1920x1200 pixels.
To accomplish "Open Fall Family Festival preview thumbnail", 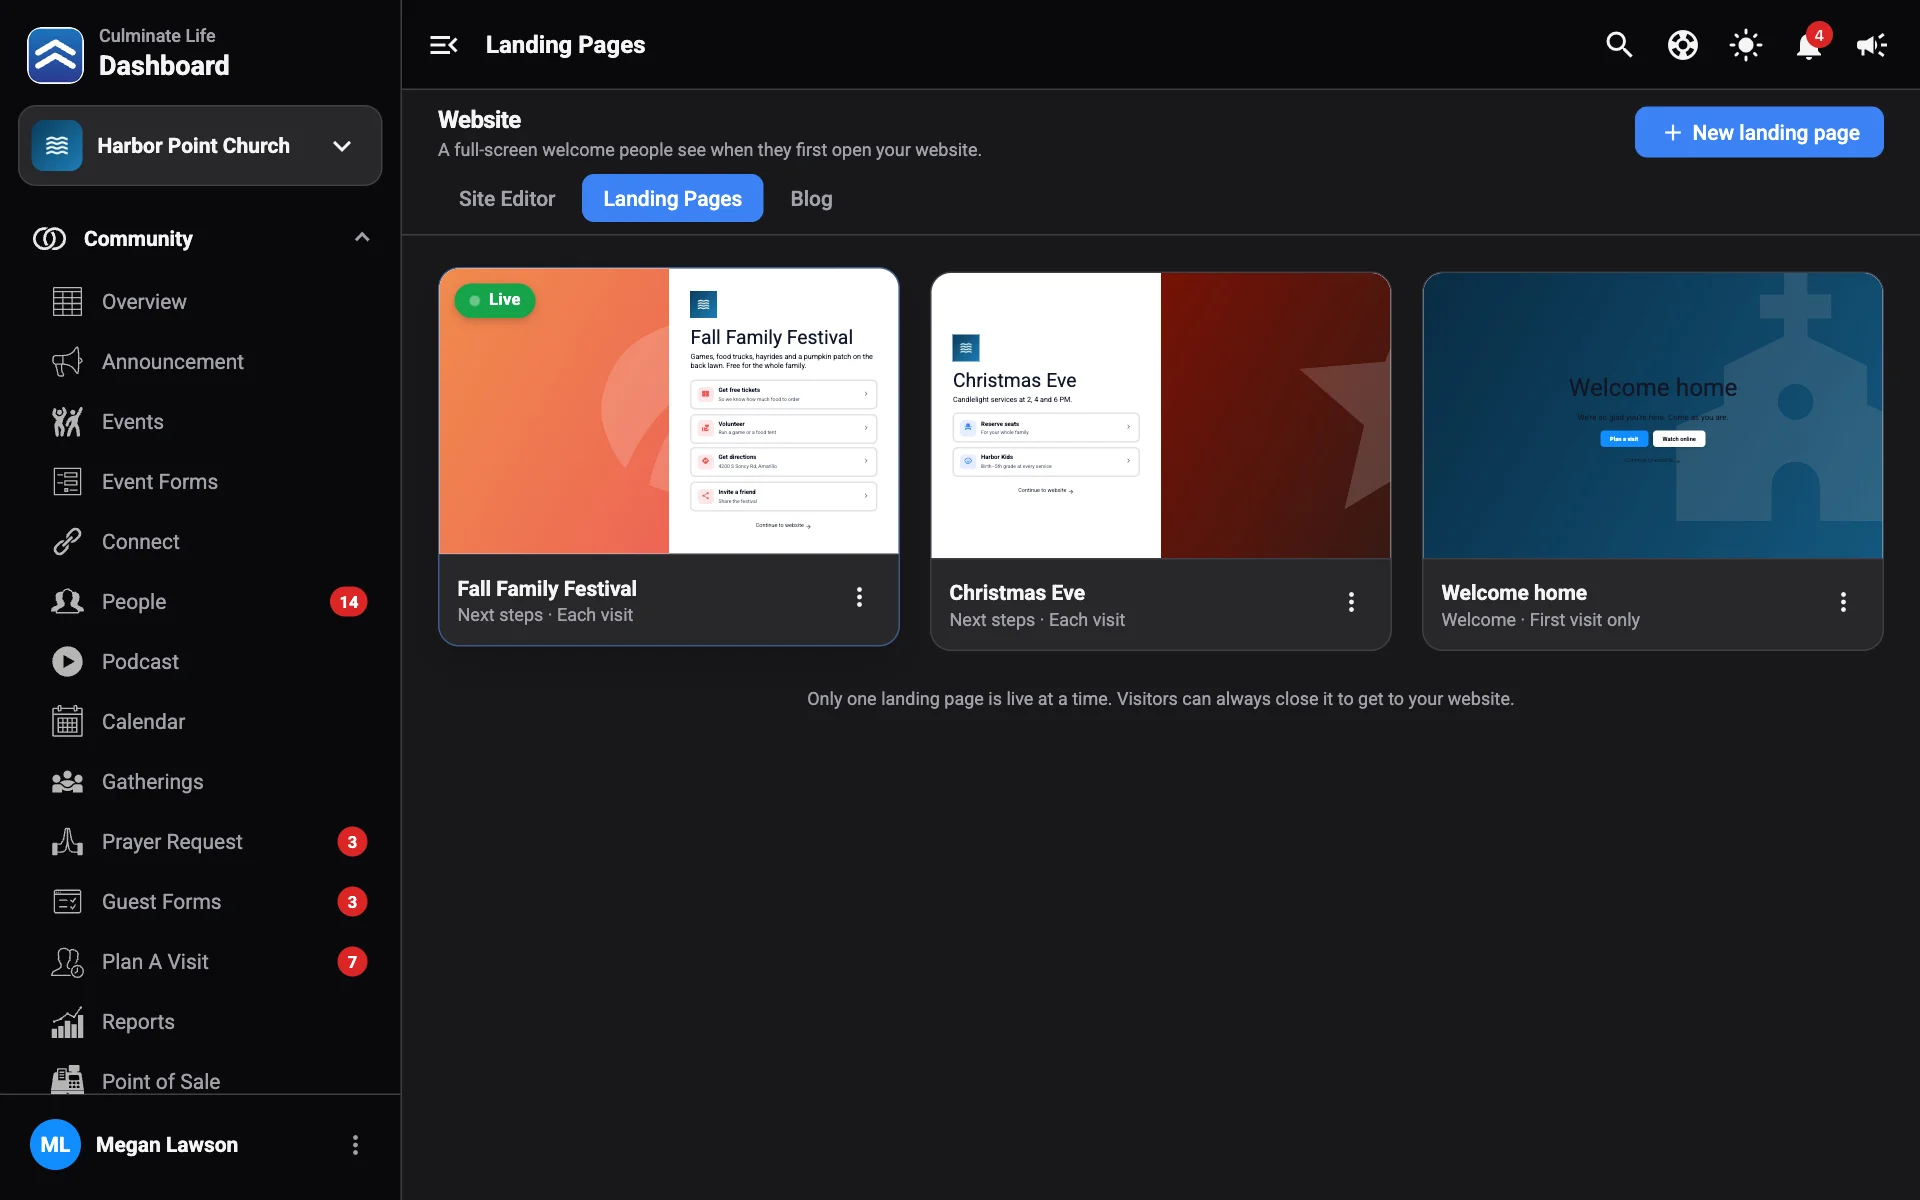I will (669, 411).
